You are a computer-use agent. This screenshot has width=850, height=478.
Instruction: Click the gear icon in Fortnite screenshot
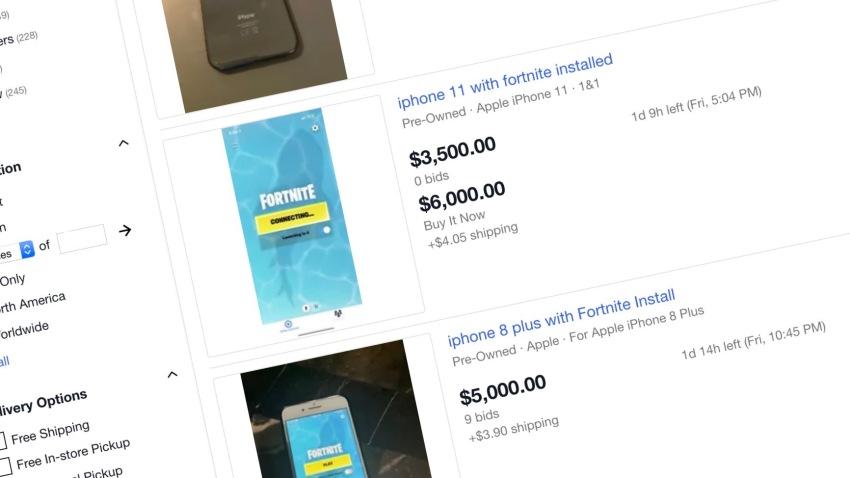click(x=315, y=128)
